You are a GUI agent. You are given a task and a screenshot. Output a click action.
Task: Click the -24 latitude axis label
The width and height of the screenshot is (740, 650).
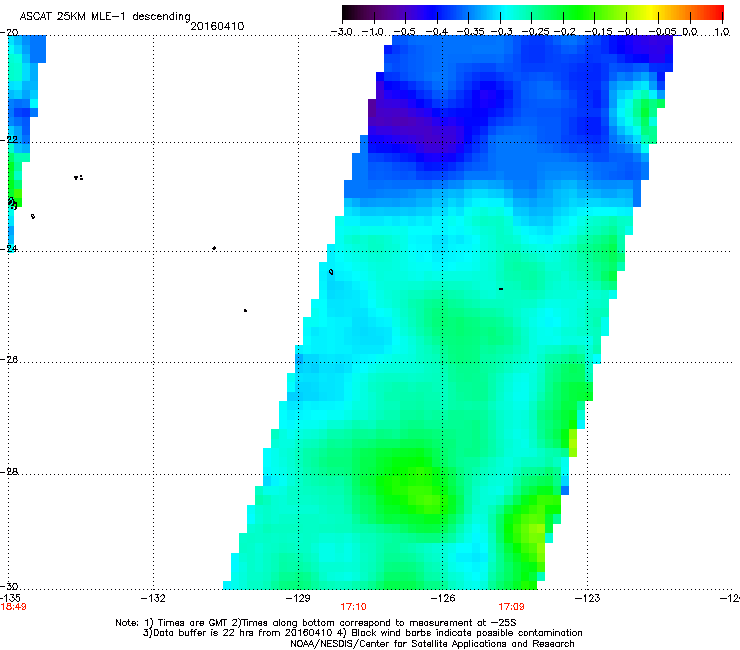click(9, 248)
